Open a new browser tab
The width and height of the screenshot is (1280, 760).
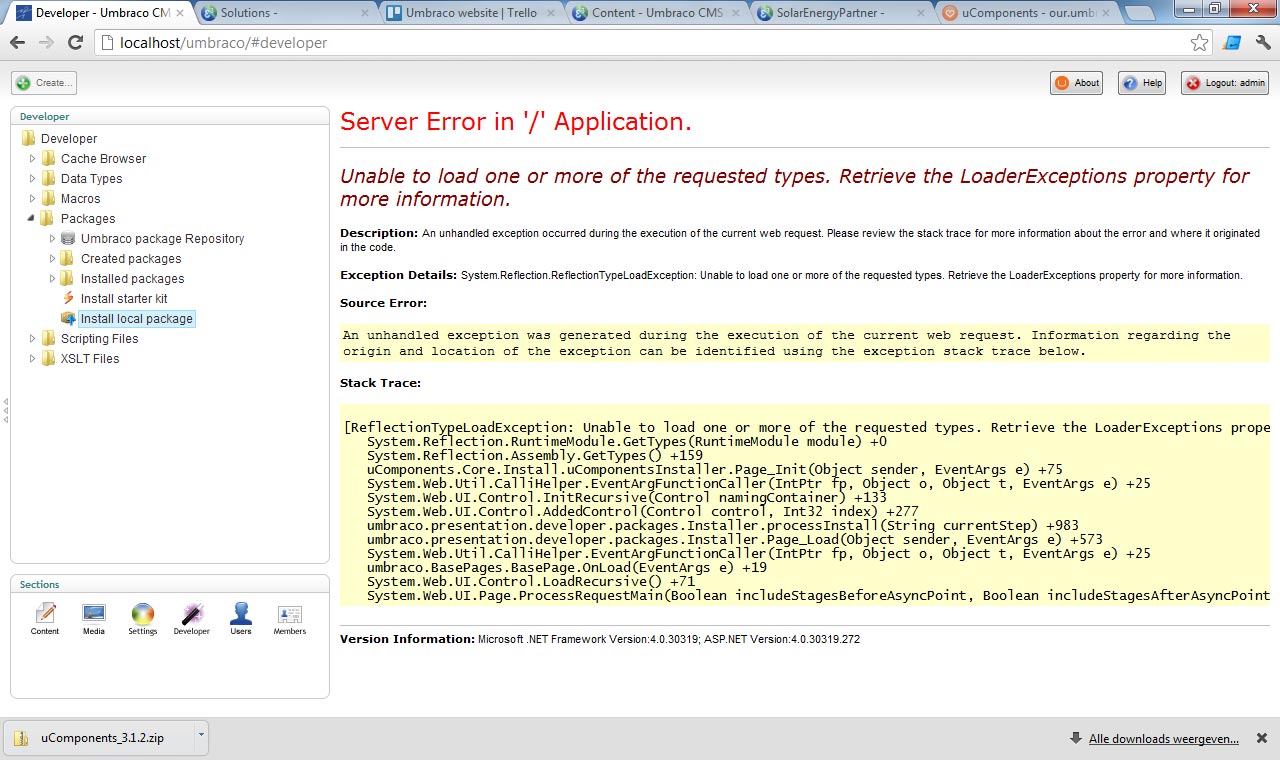click(1140, 13)
